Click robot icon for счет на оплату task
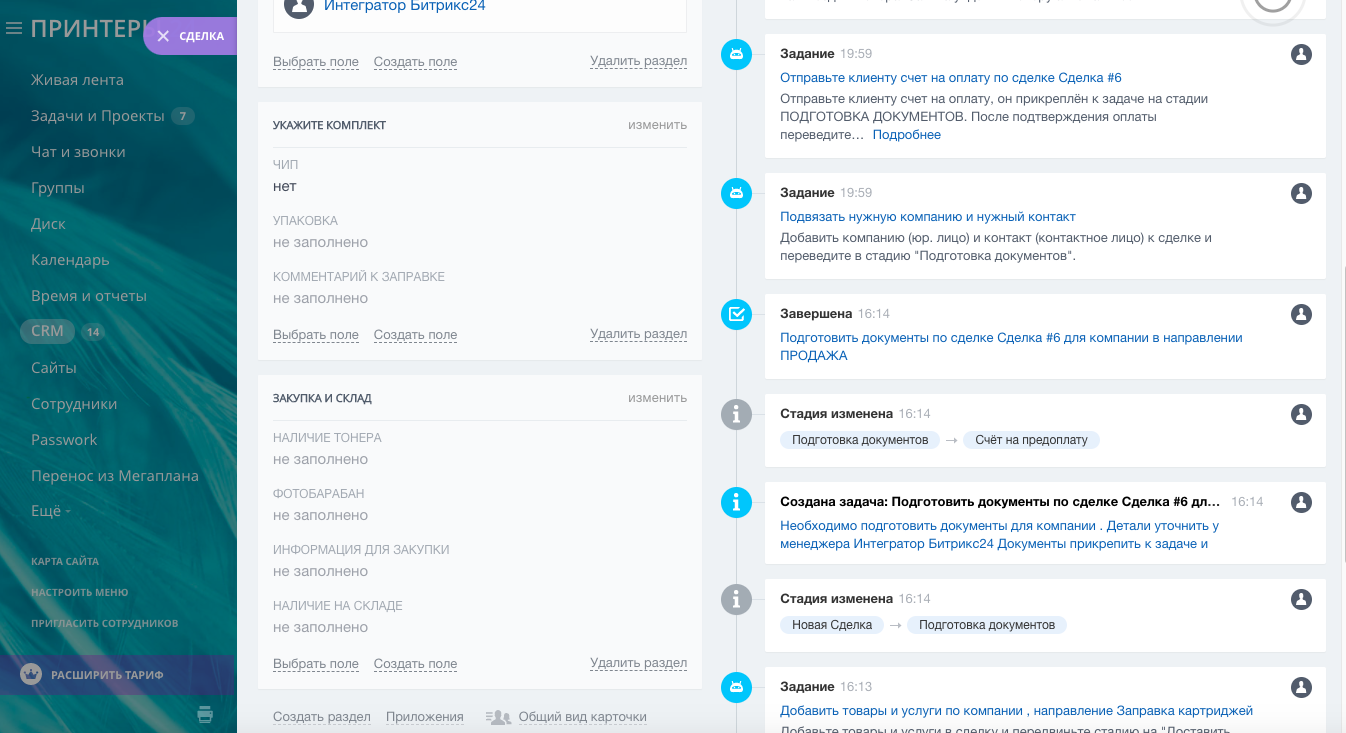This screenshot has height=733, width=1346. [x=736, y=54]
